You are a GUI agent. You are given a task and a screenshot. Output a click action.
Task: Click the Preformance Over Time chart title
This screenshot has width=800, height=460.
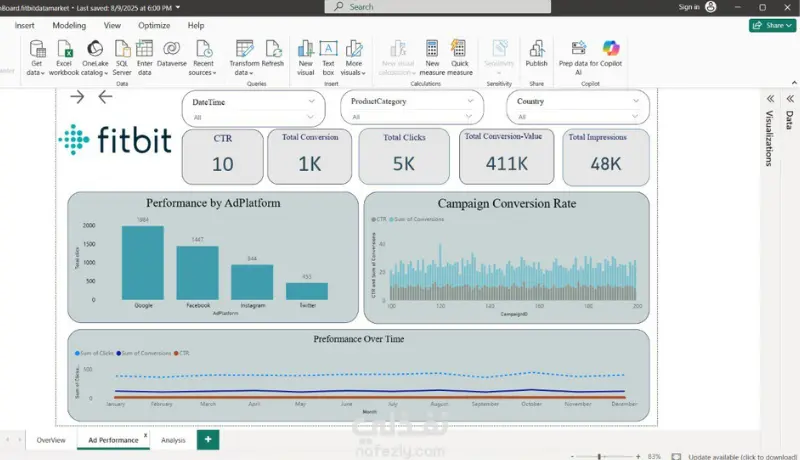pyautogui.click(x=359, y=339)
